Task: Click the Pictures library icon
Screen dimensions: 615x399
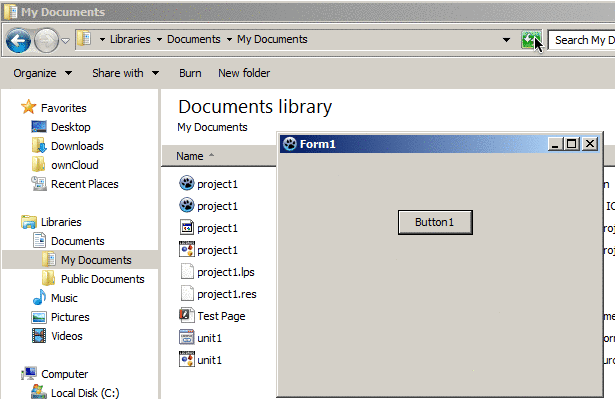Action: tap(39, 317)
